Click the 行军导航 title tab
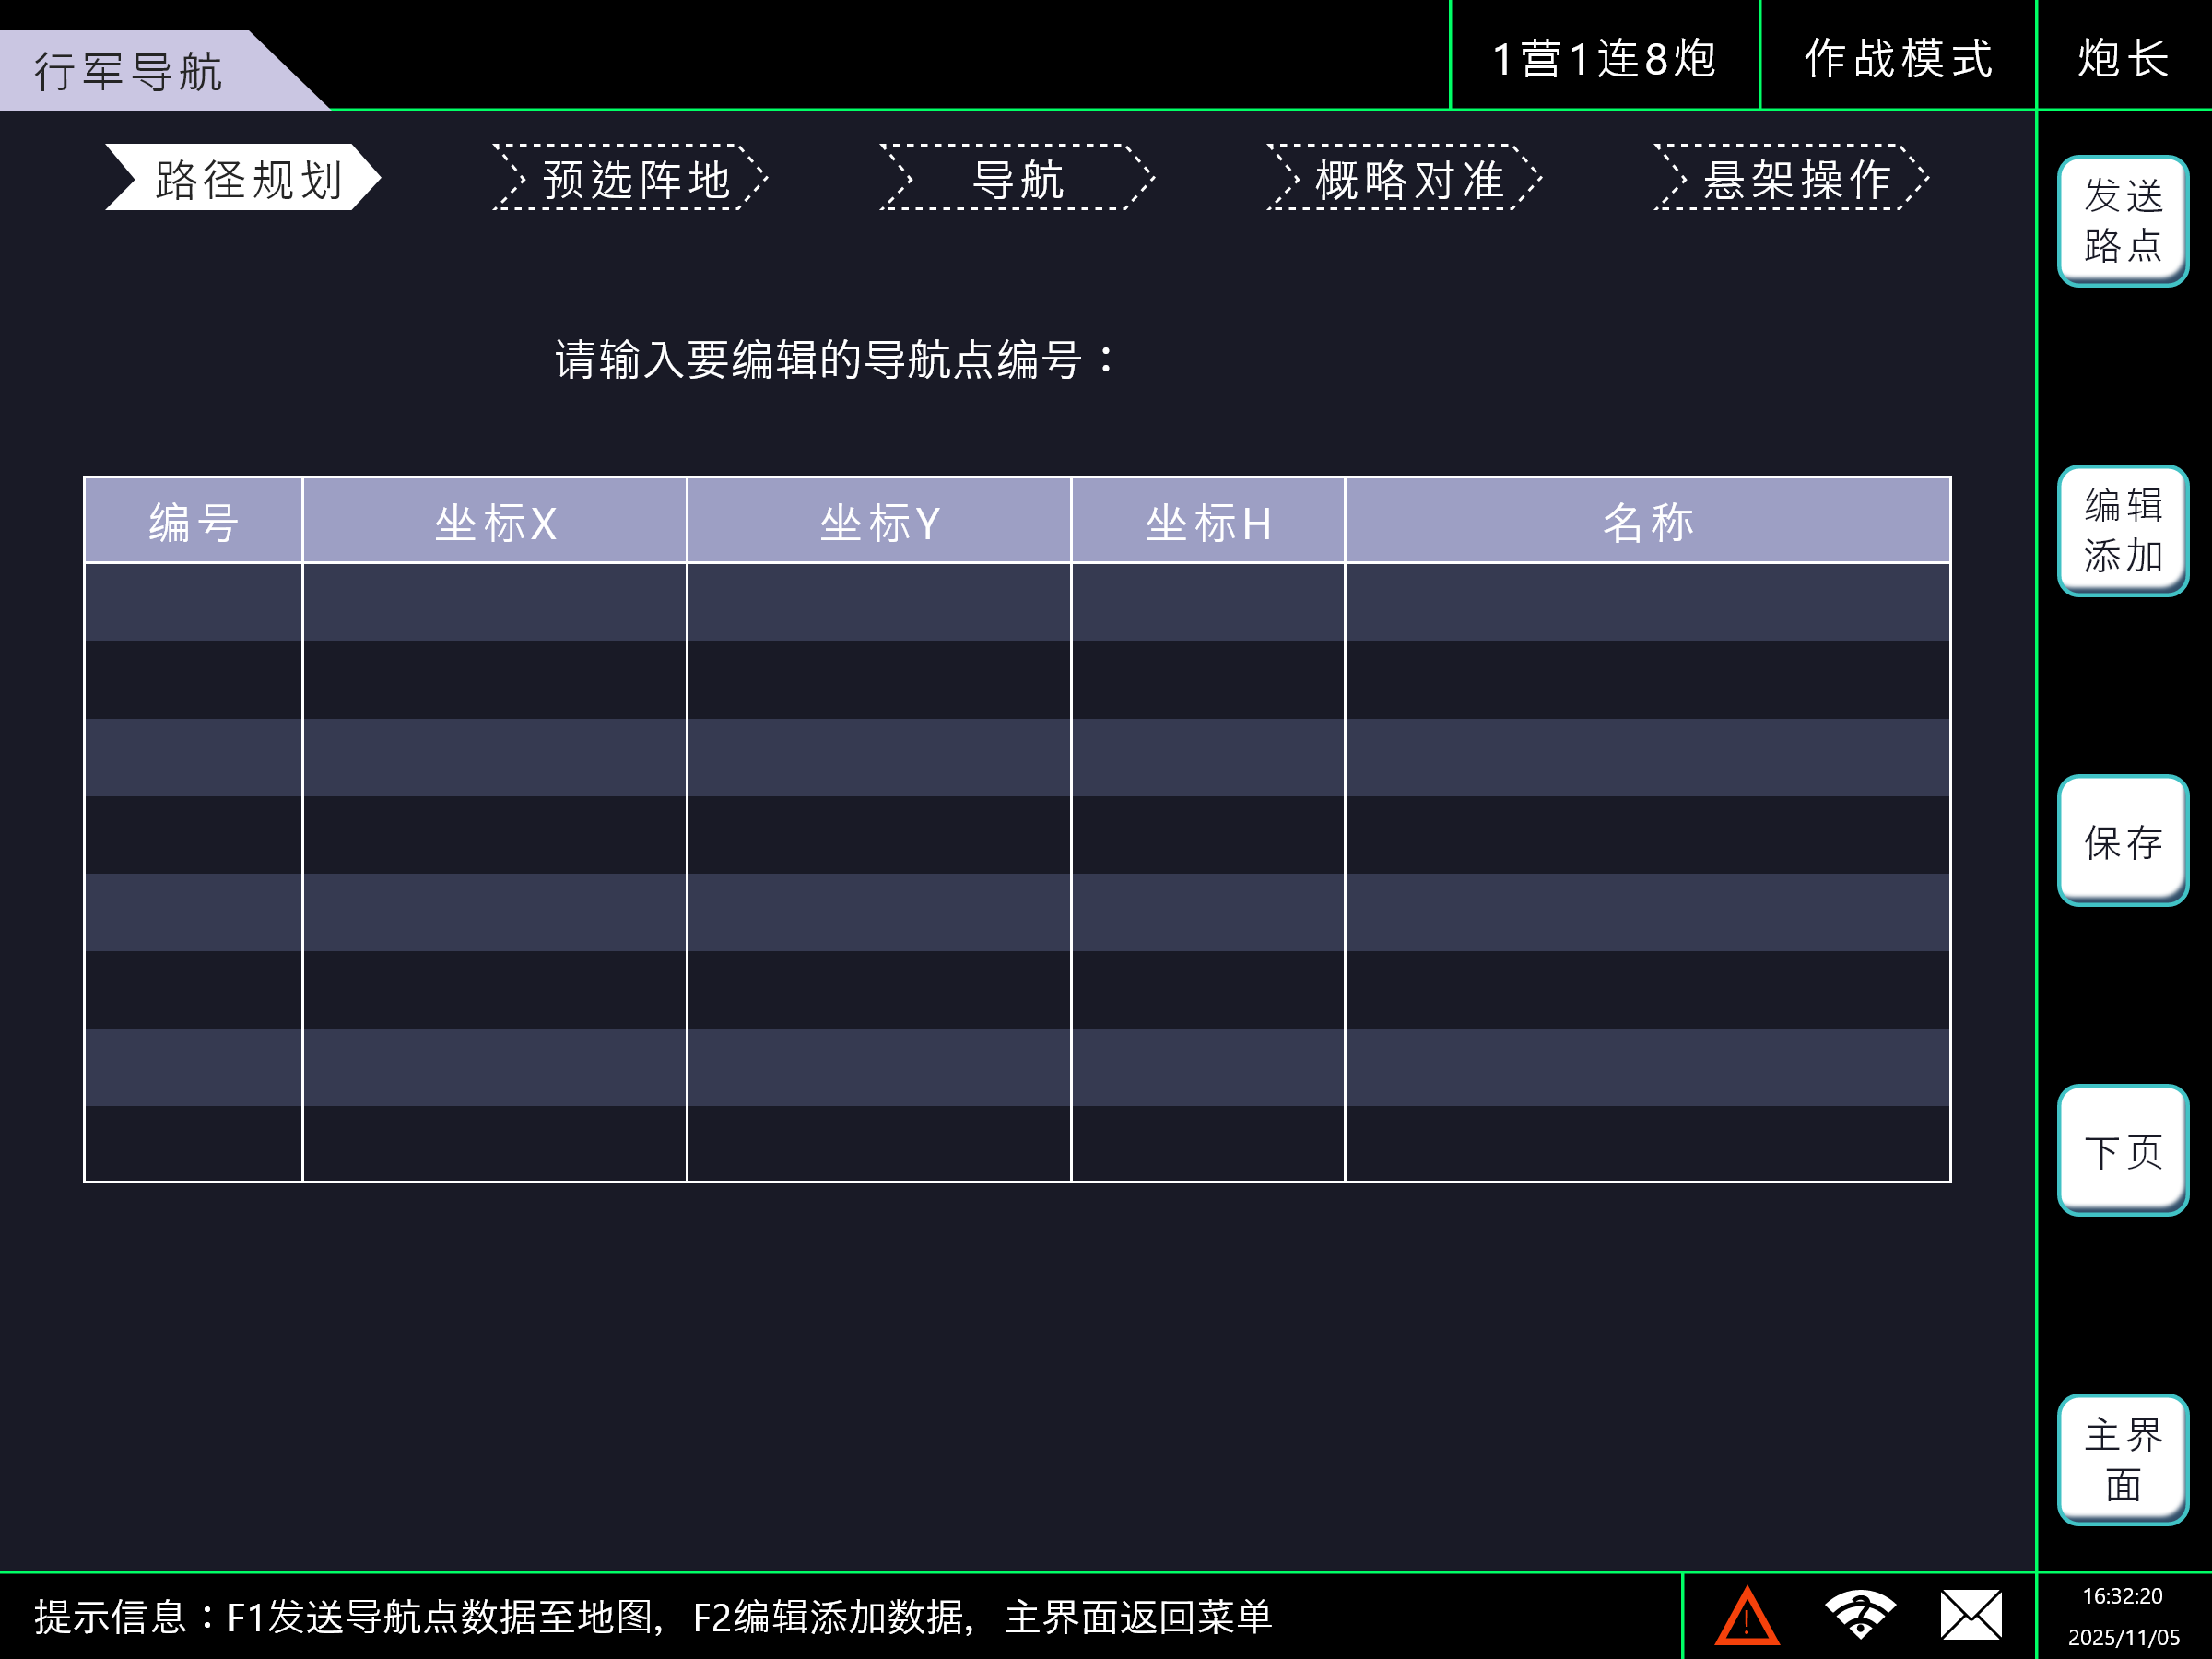 pyautogui.click(x=130, y=72)
